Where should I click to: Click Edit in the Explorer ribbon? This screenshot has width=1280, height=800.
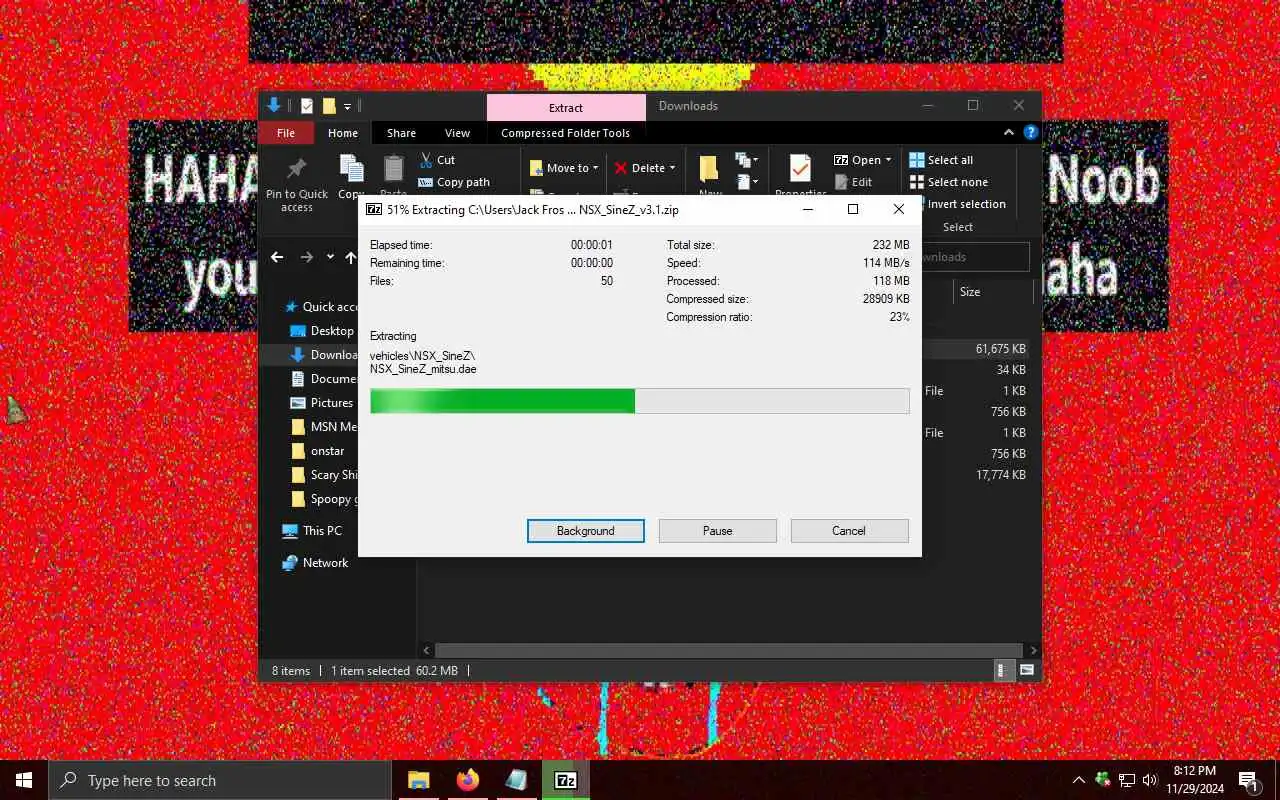coord(852,182)
